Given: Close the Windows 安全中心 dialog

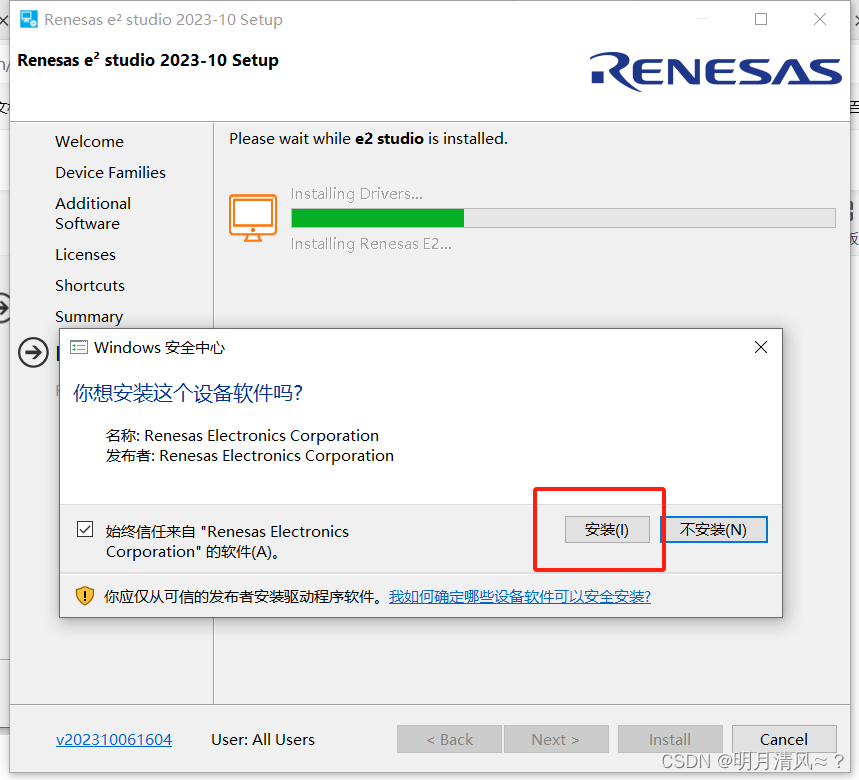Looking at the screenshot, I should tap(761, 347).
